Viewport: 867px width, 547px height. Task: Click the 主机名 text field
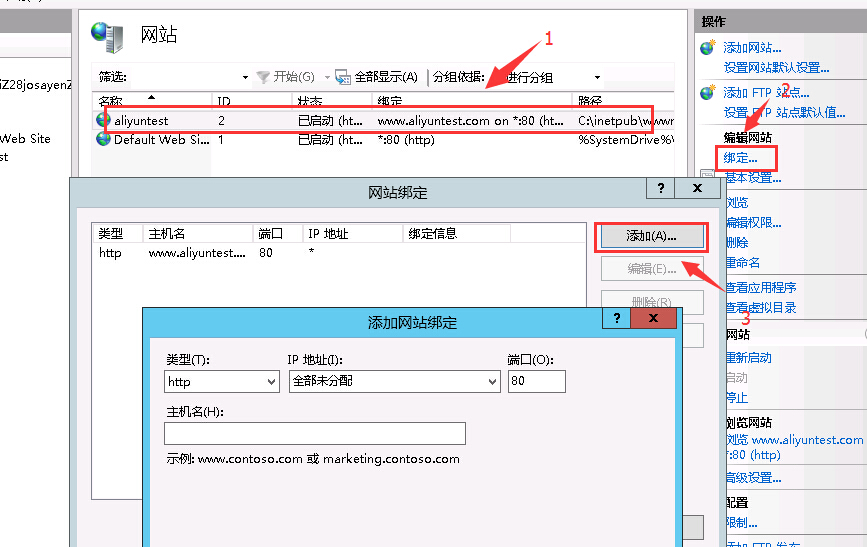coord(315,433)
